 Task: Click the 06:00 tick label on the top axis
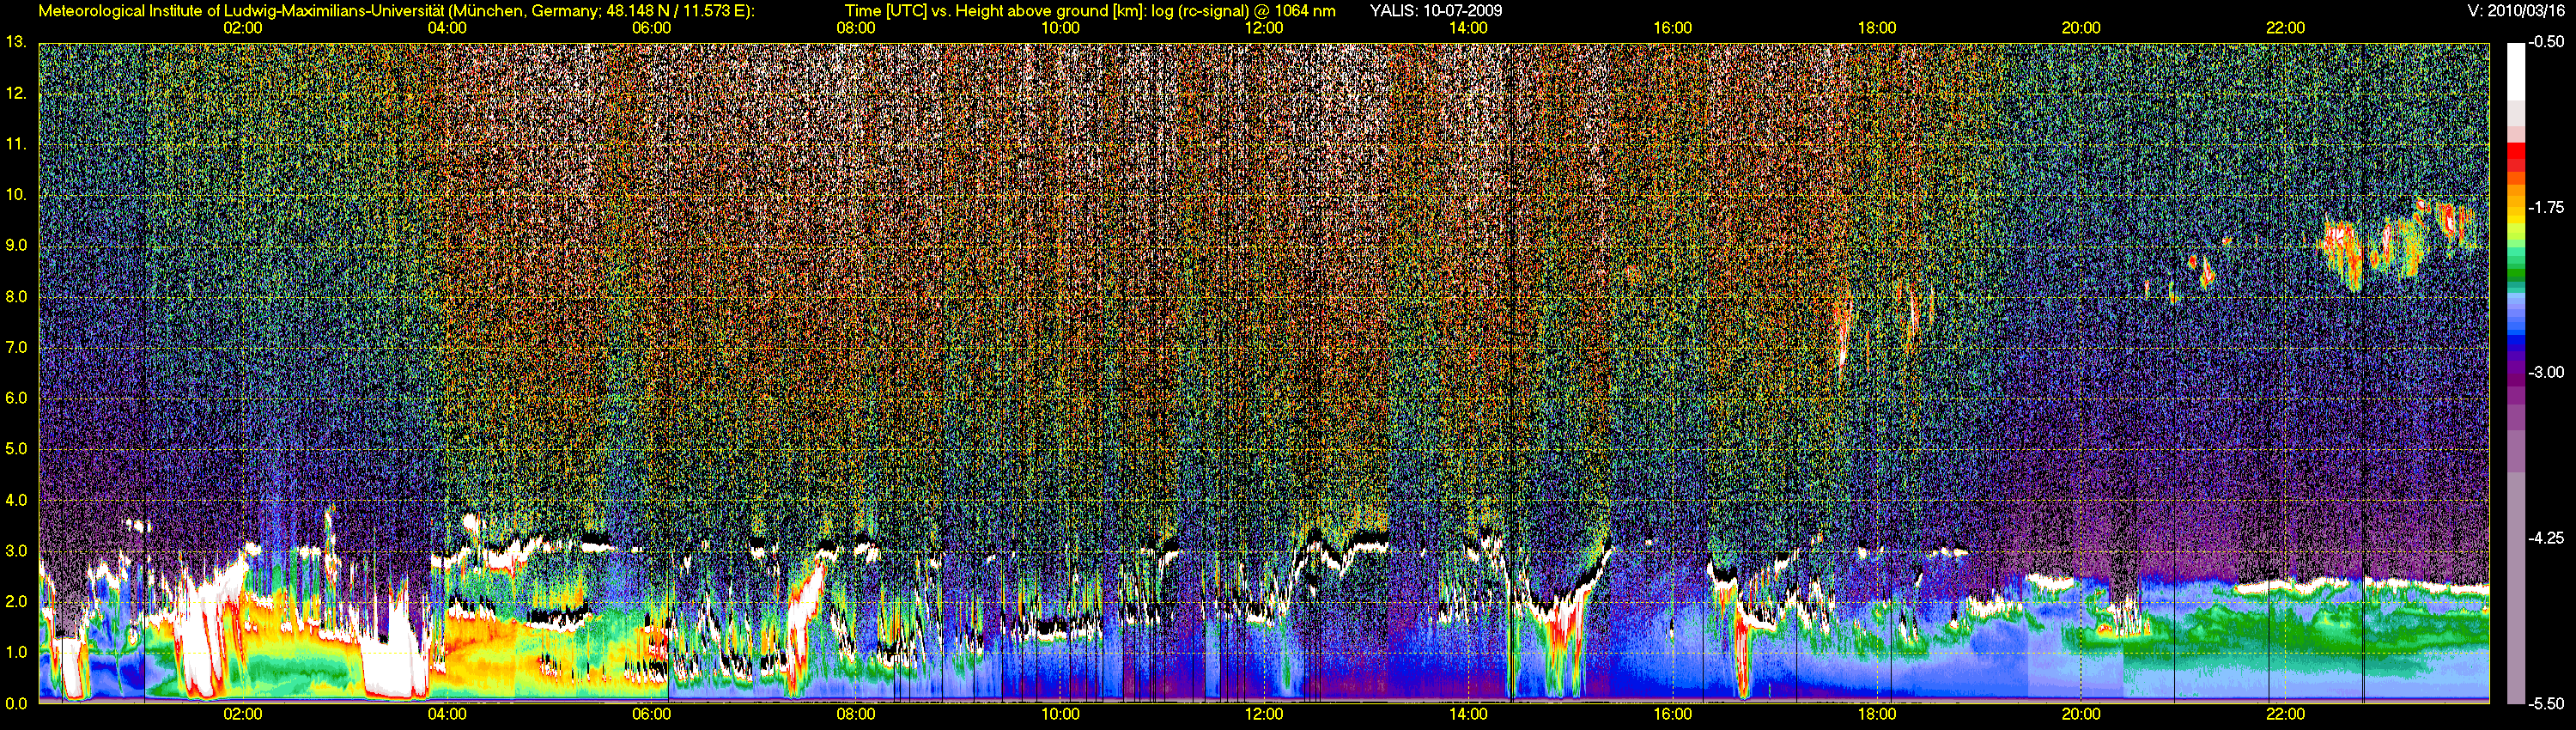pyautogui.click(x=651, y=28)
